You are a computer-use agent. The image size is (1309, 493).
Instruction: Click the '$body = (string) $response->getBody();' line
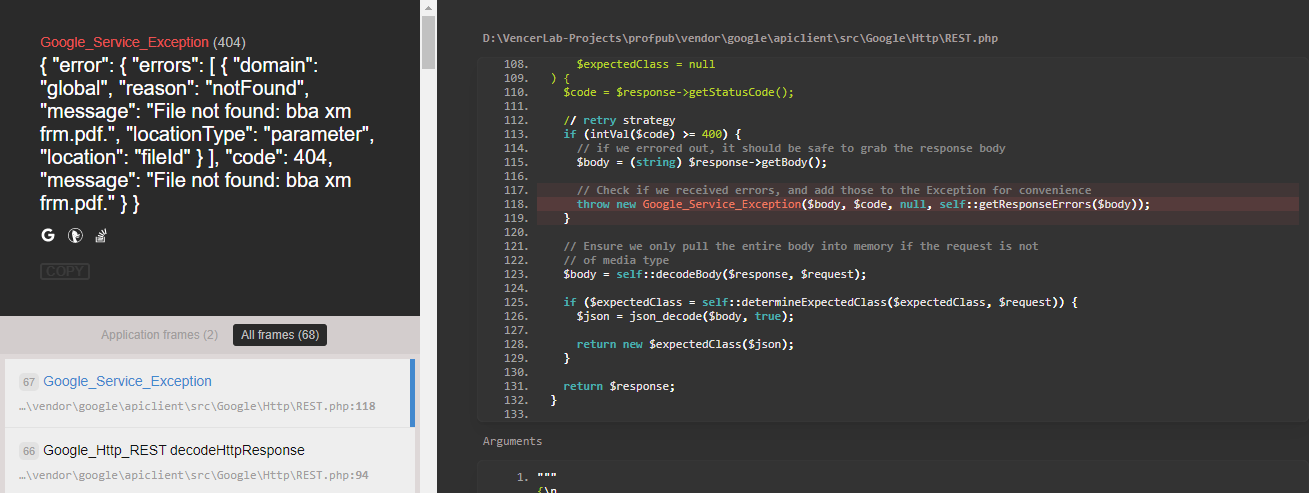coord(702,162)
